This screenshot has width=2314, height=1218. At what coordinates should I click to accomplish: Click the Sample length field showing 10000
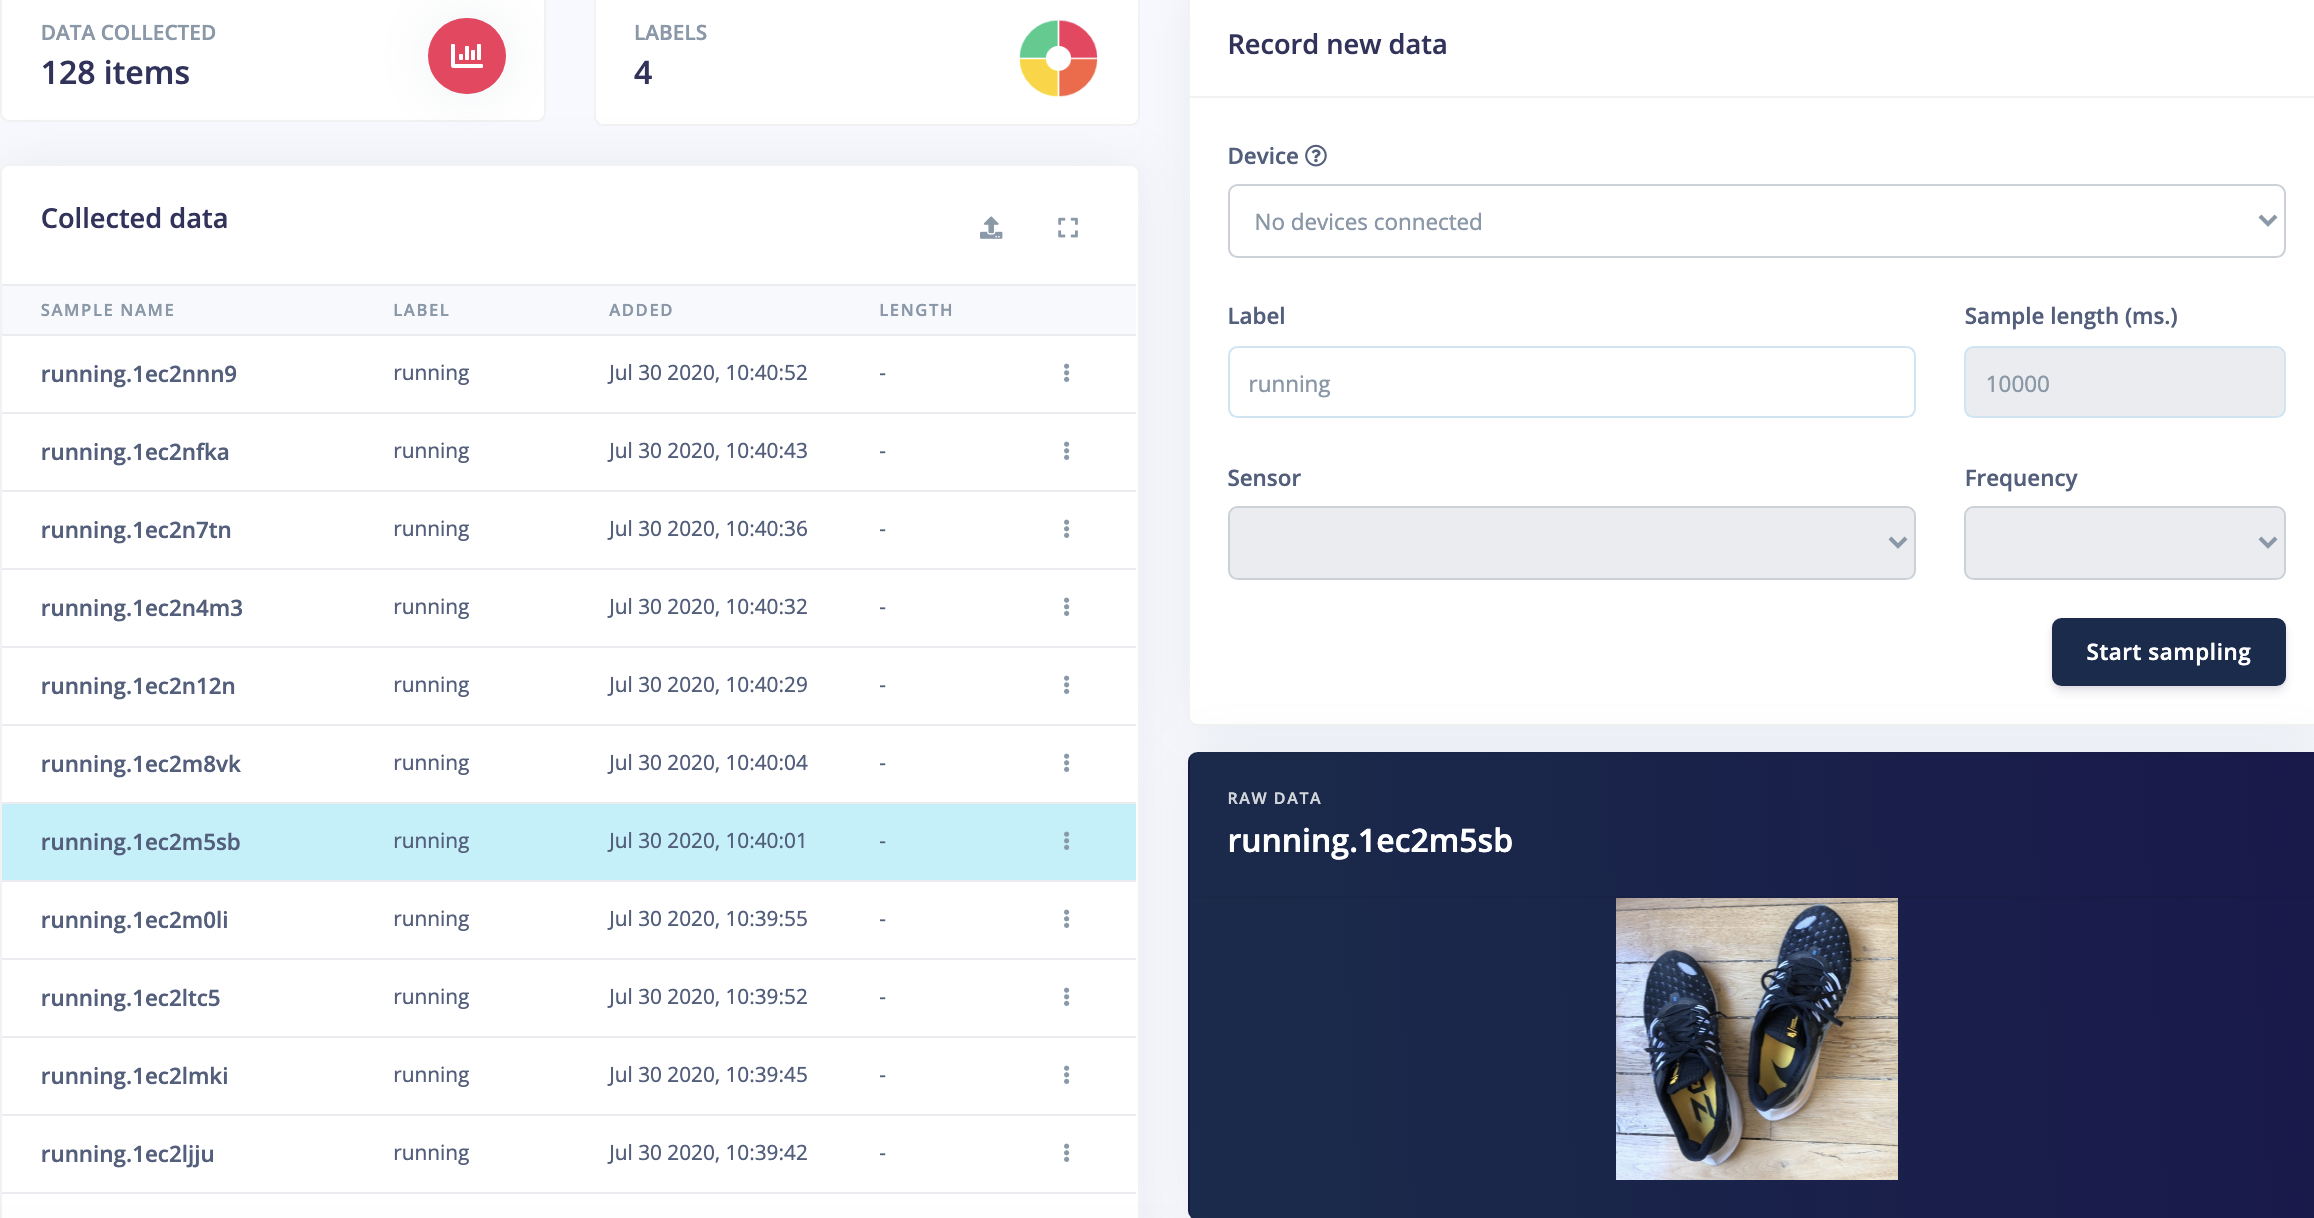coord(2123,383)
